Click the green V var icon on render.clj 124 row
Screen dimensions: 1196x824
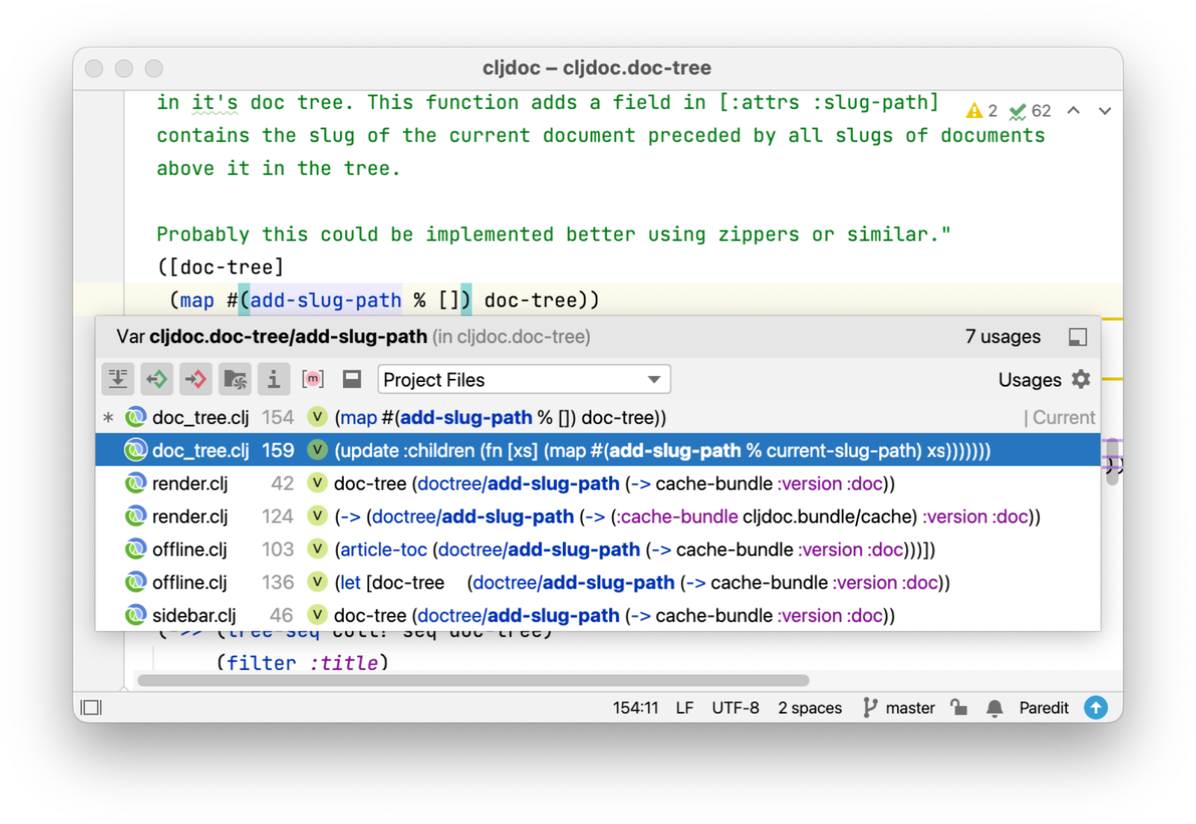click(x=317, y=517)
